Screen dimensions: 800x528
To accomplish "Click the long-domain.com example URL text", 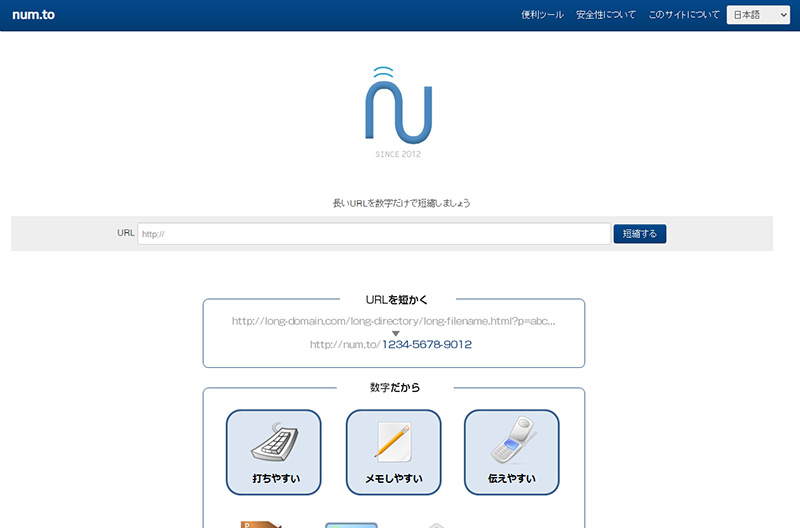I will pyautogui.click(x=393, y=321).
